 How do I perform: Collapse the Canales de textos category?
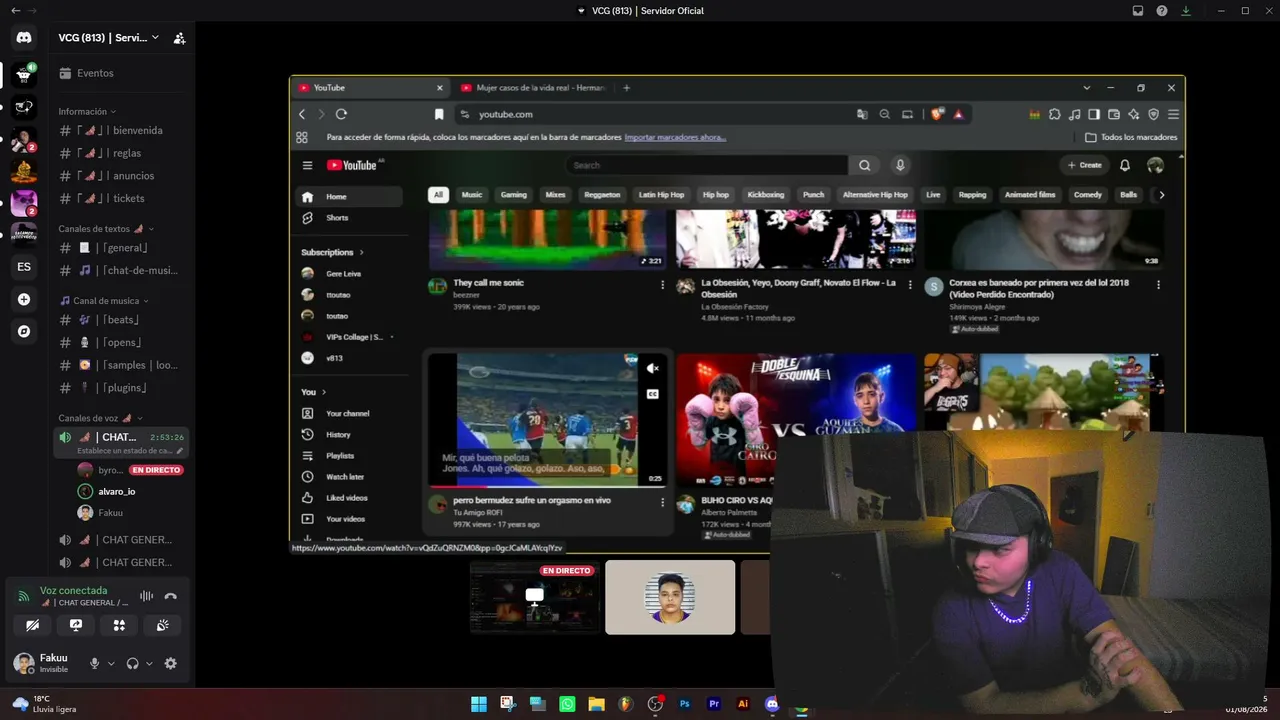(x=104, y=229)
